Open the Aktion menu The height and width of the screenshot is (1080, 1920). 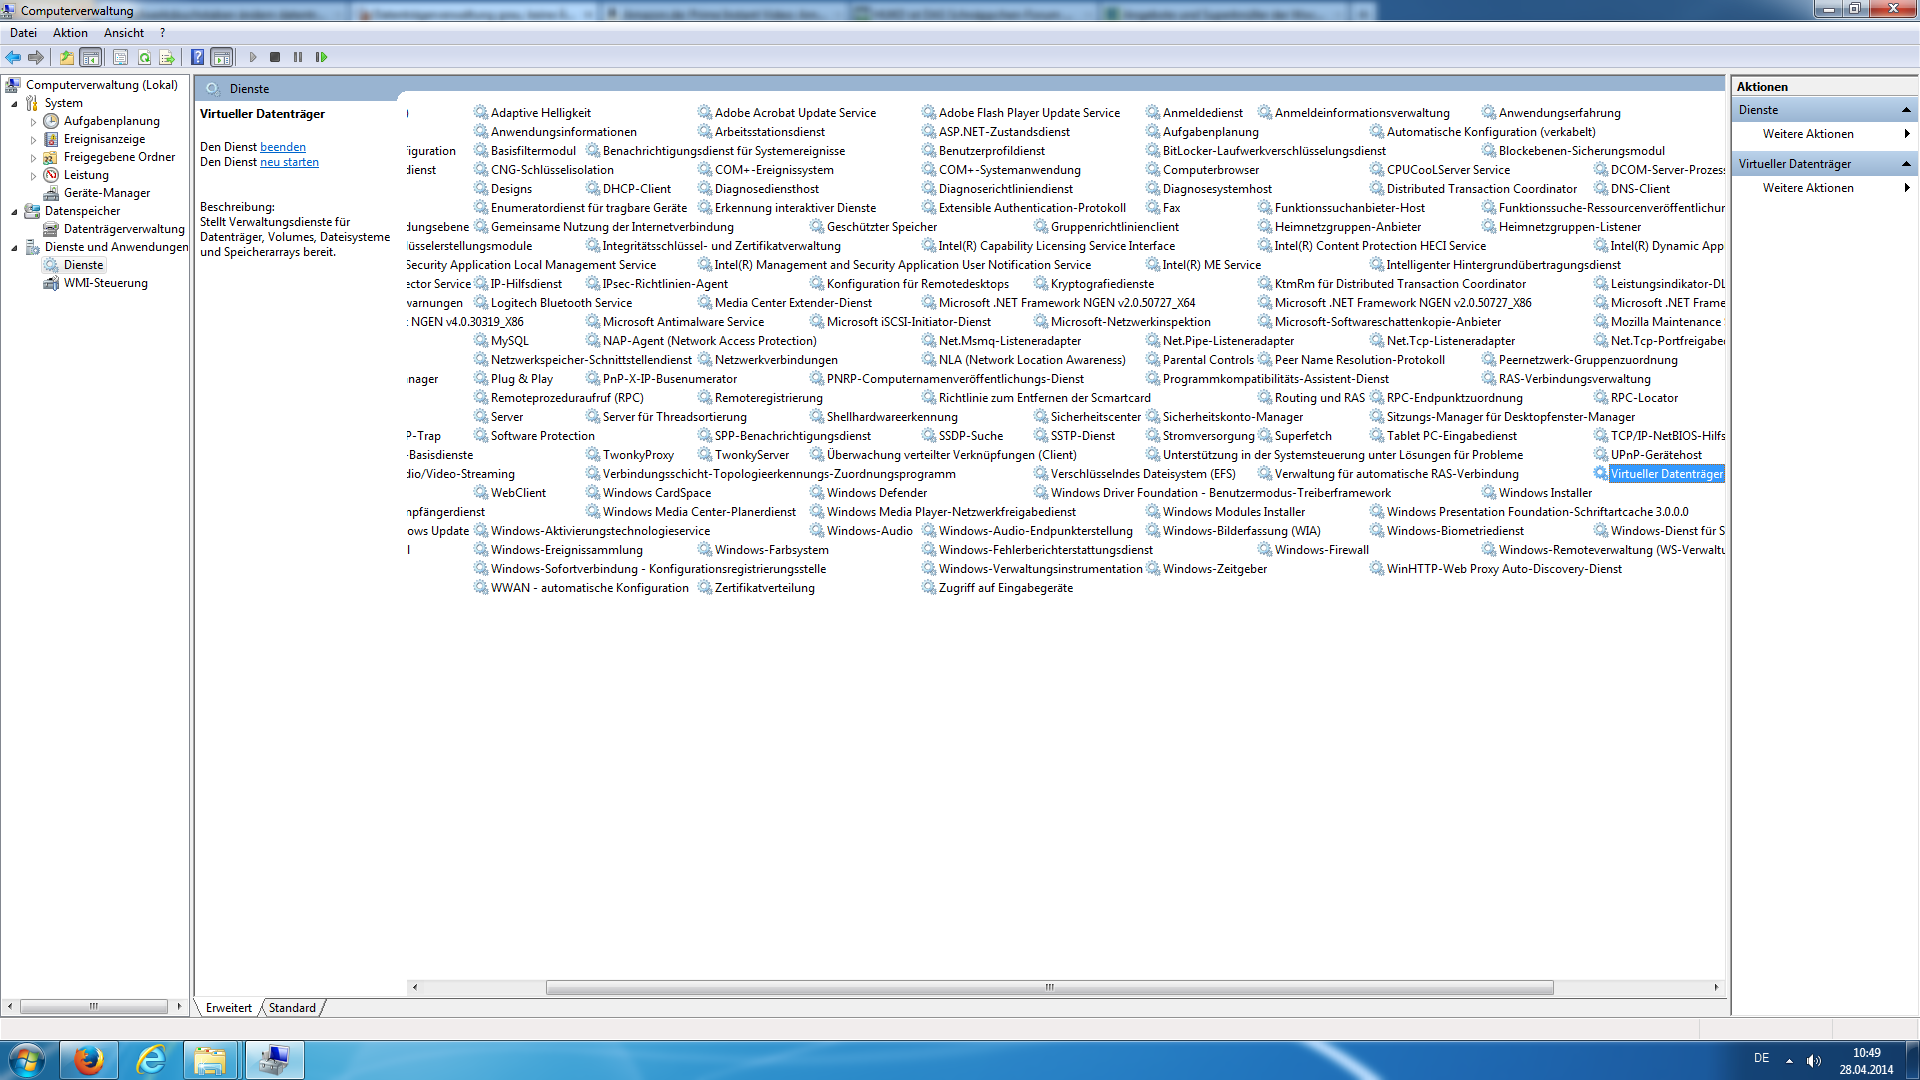(x=70, y=33)
